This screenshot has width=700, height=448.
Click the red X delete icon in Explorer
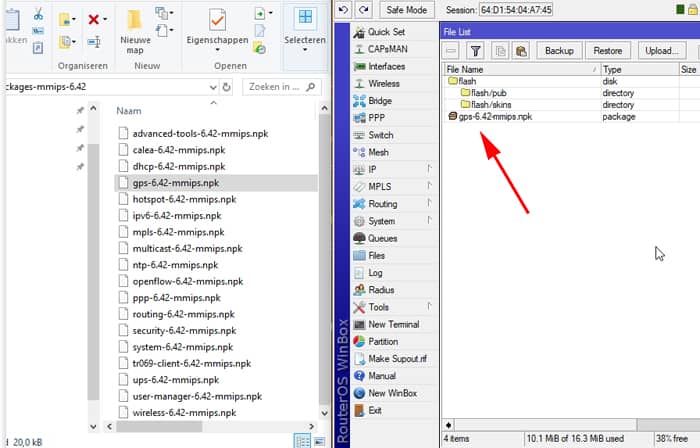click(94, 19)
